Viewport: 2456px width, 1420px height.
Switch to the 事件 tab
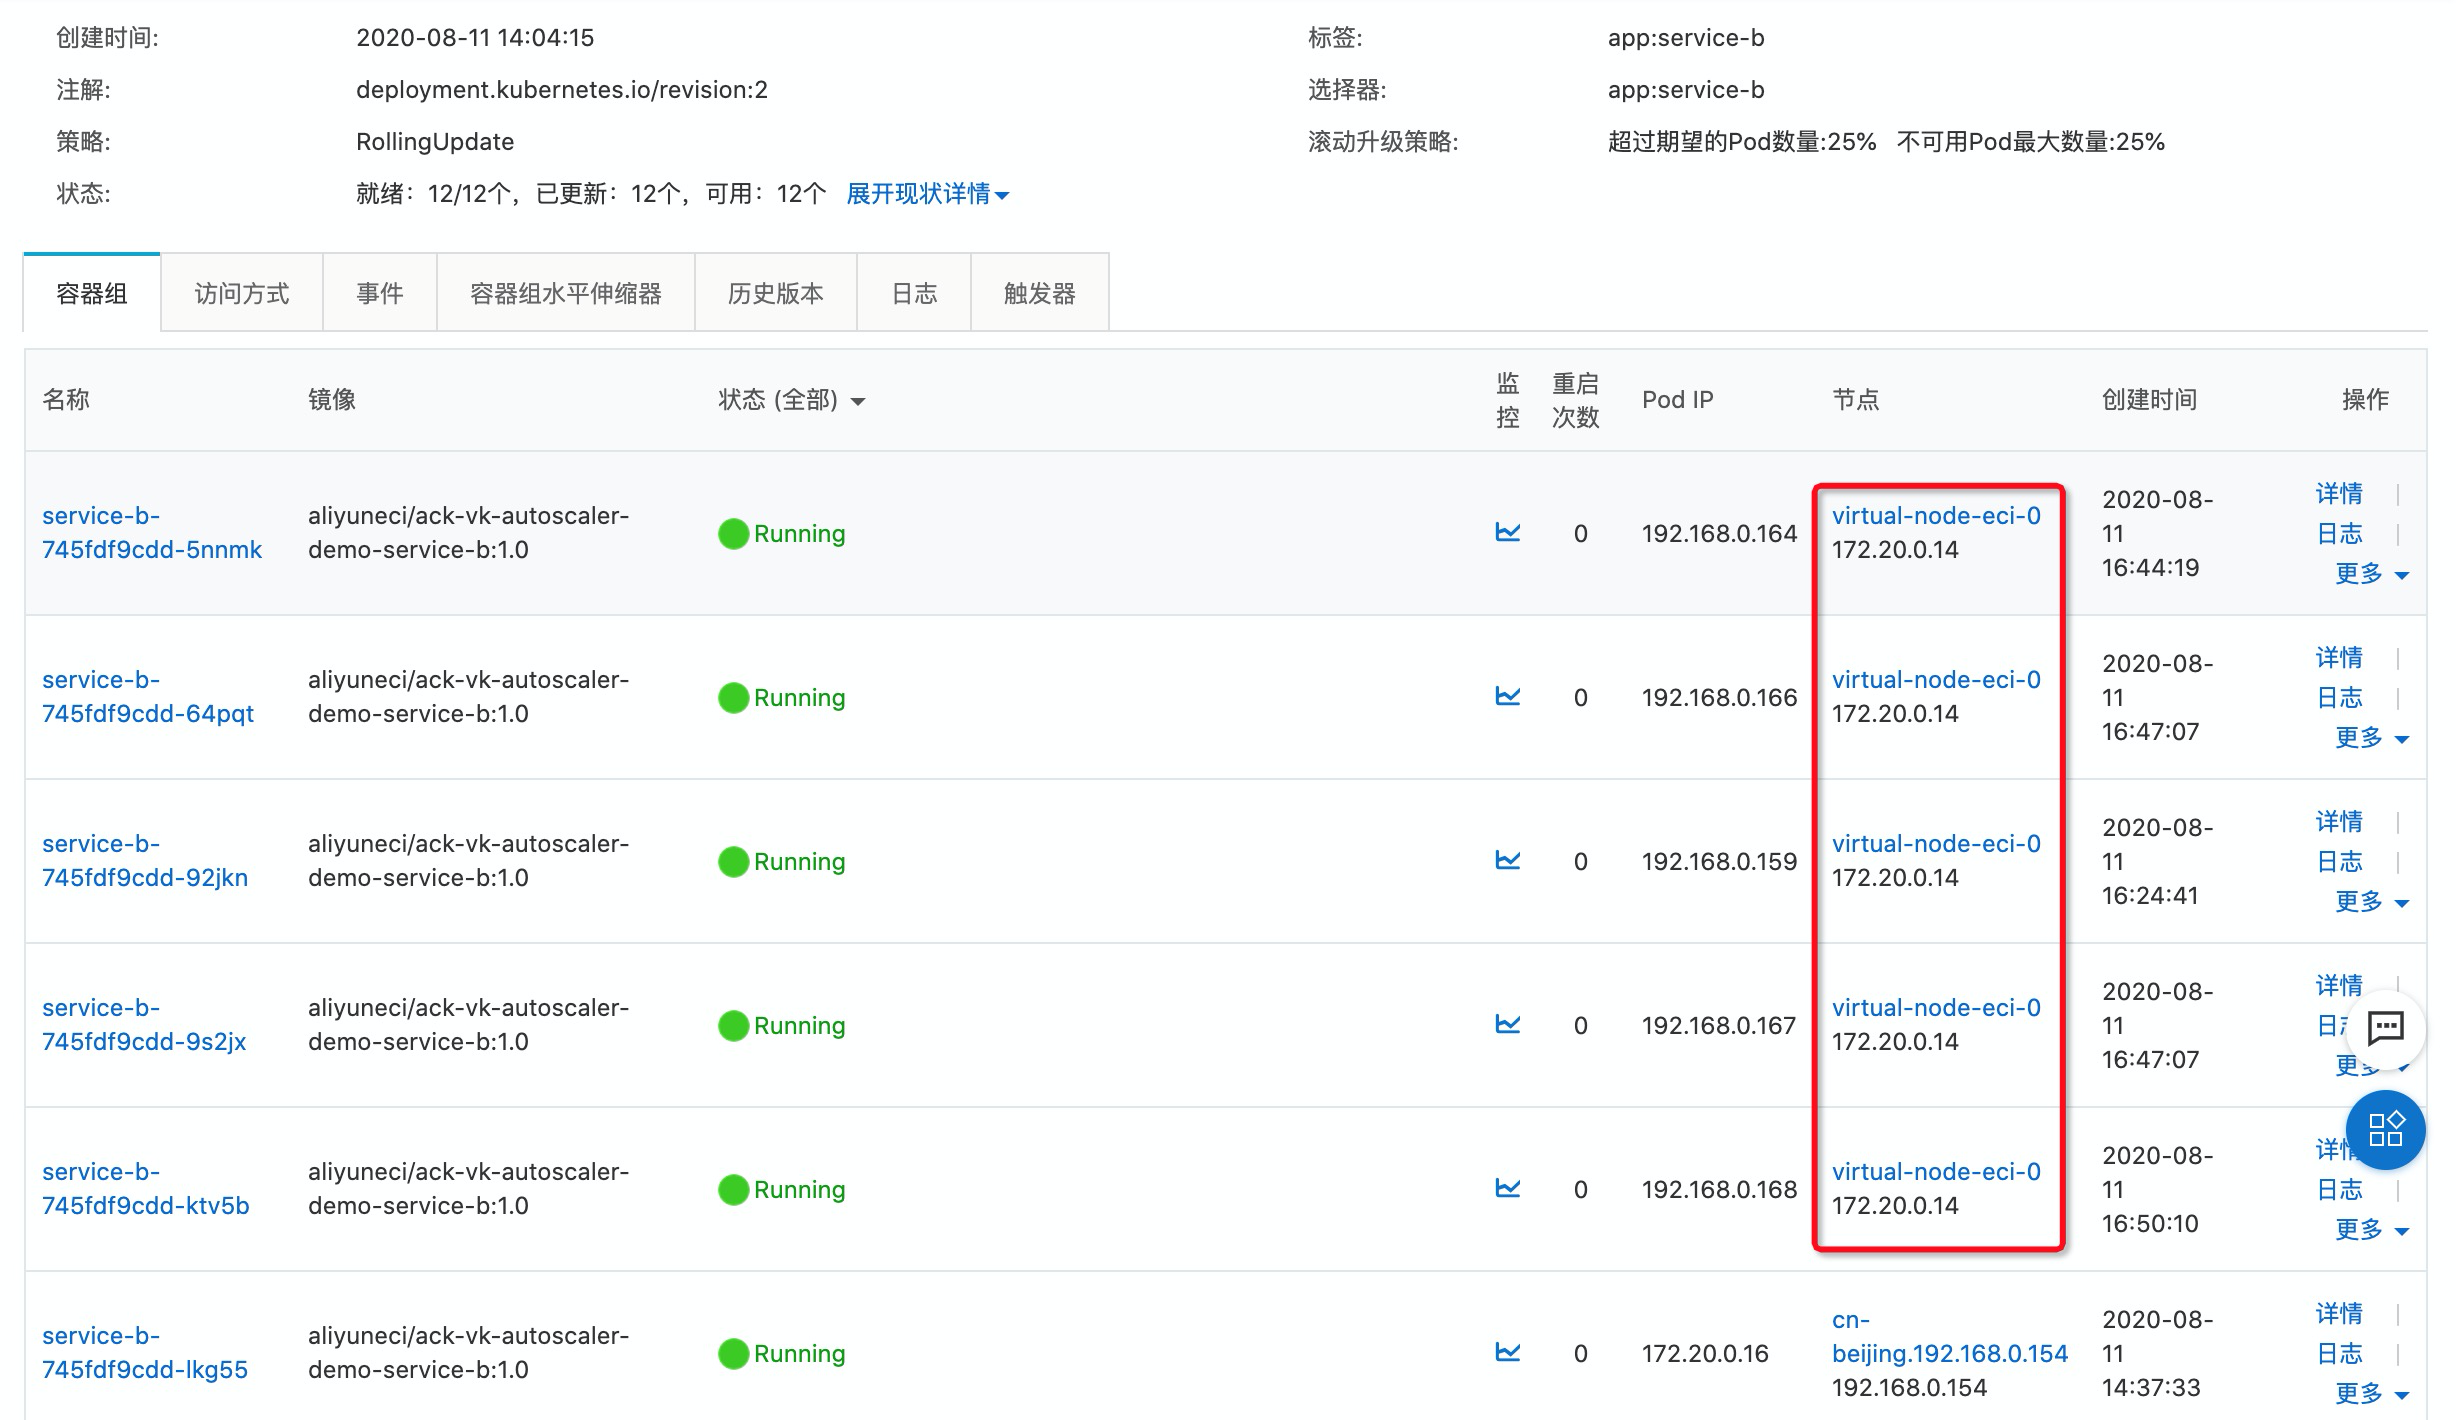pos(380,293)
